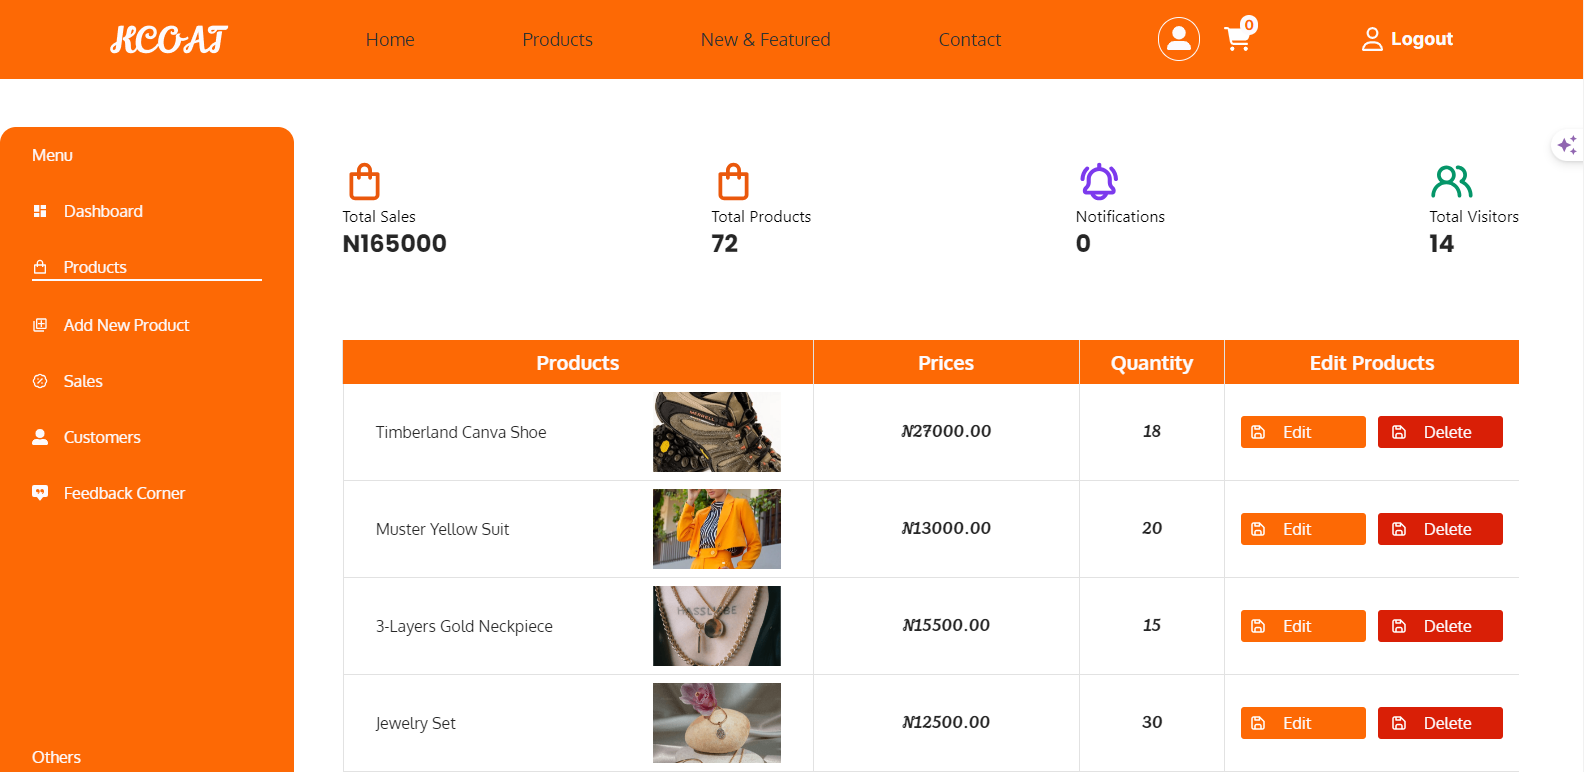Click the Notifications bell icon
1584x772 pixels.
(x=1097, y=181)
